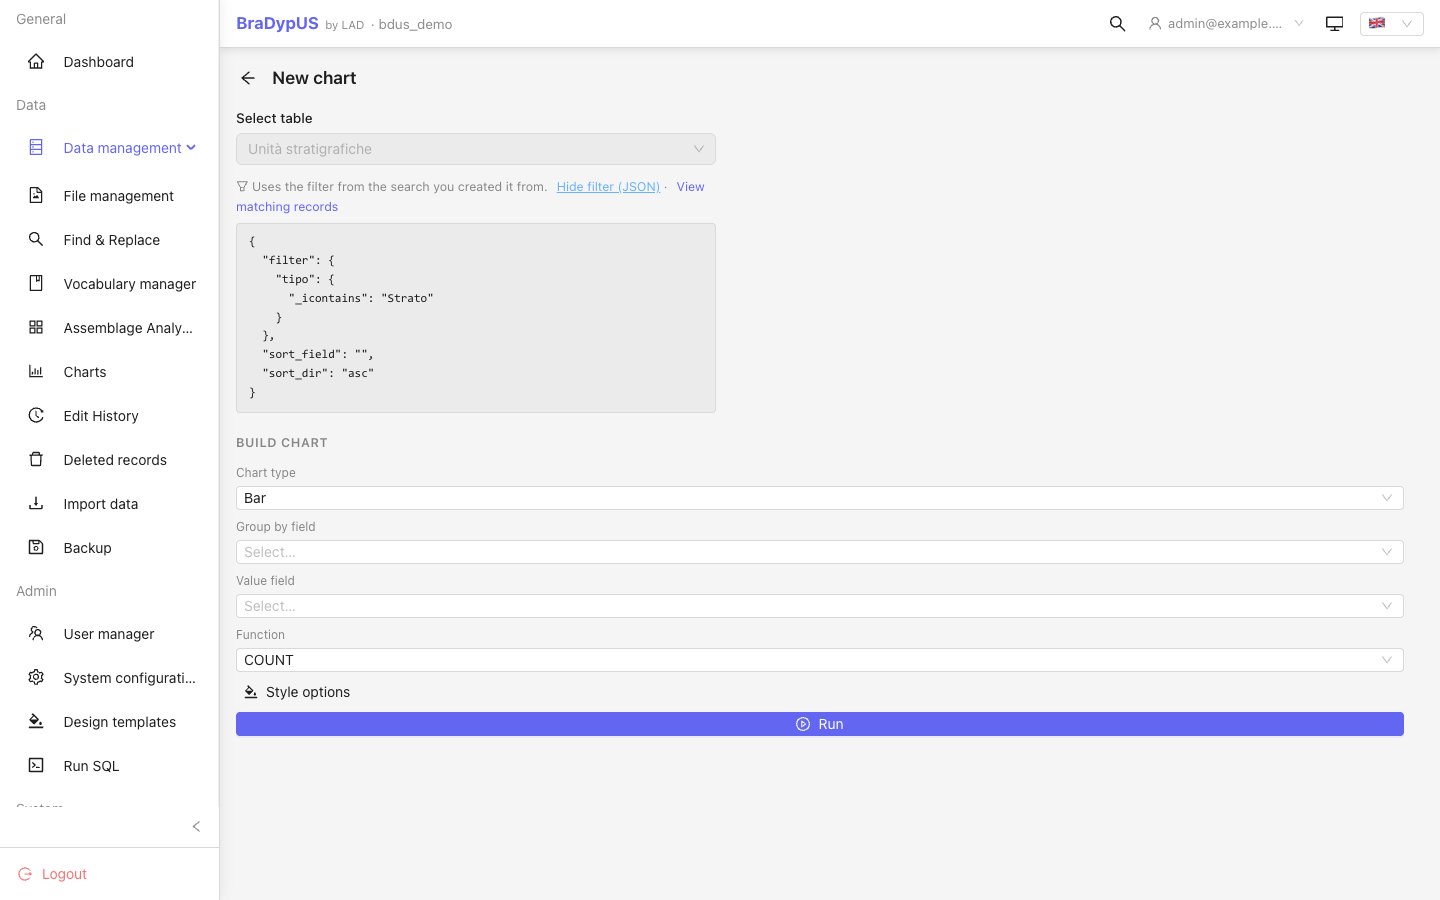Click the JSON filter code block
This screenshot has width=1440, height=900.
476,318
